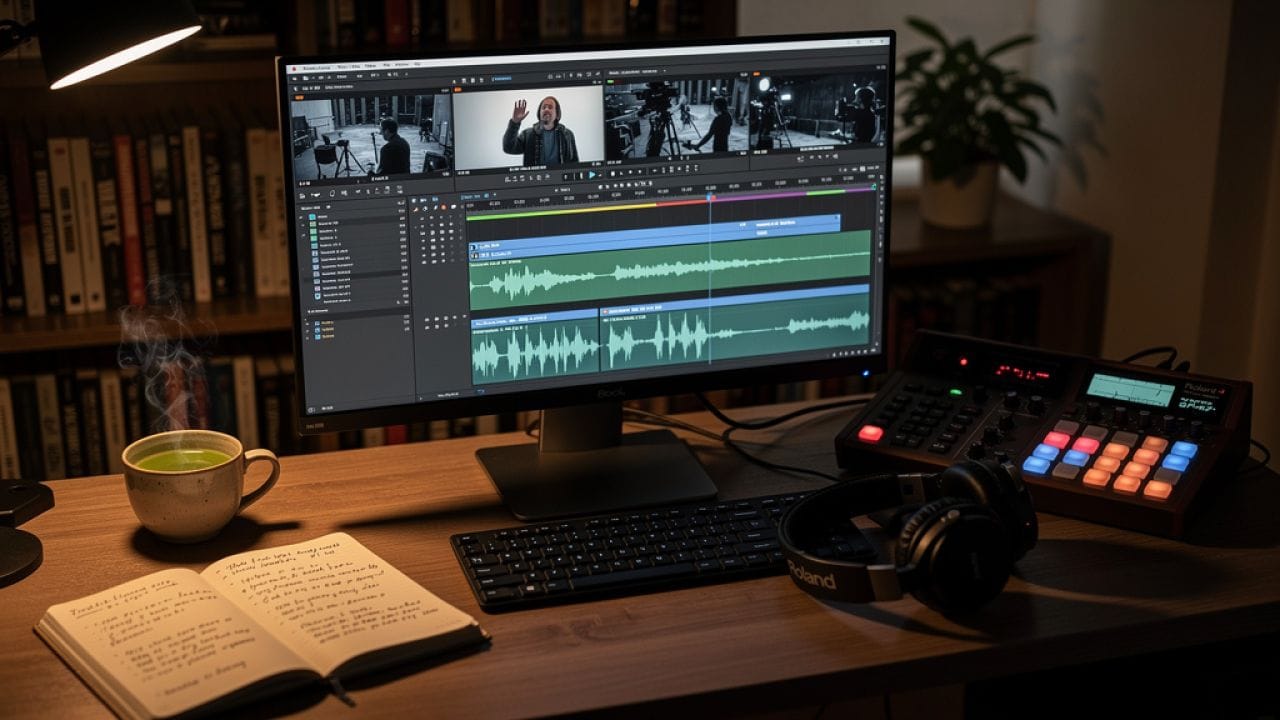
Task: Click the green badge above the camera operator preview
Action: [x=611, y=81]
